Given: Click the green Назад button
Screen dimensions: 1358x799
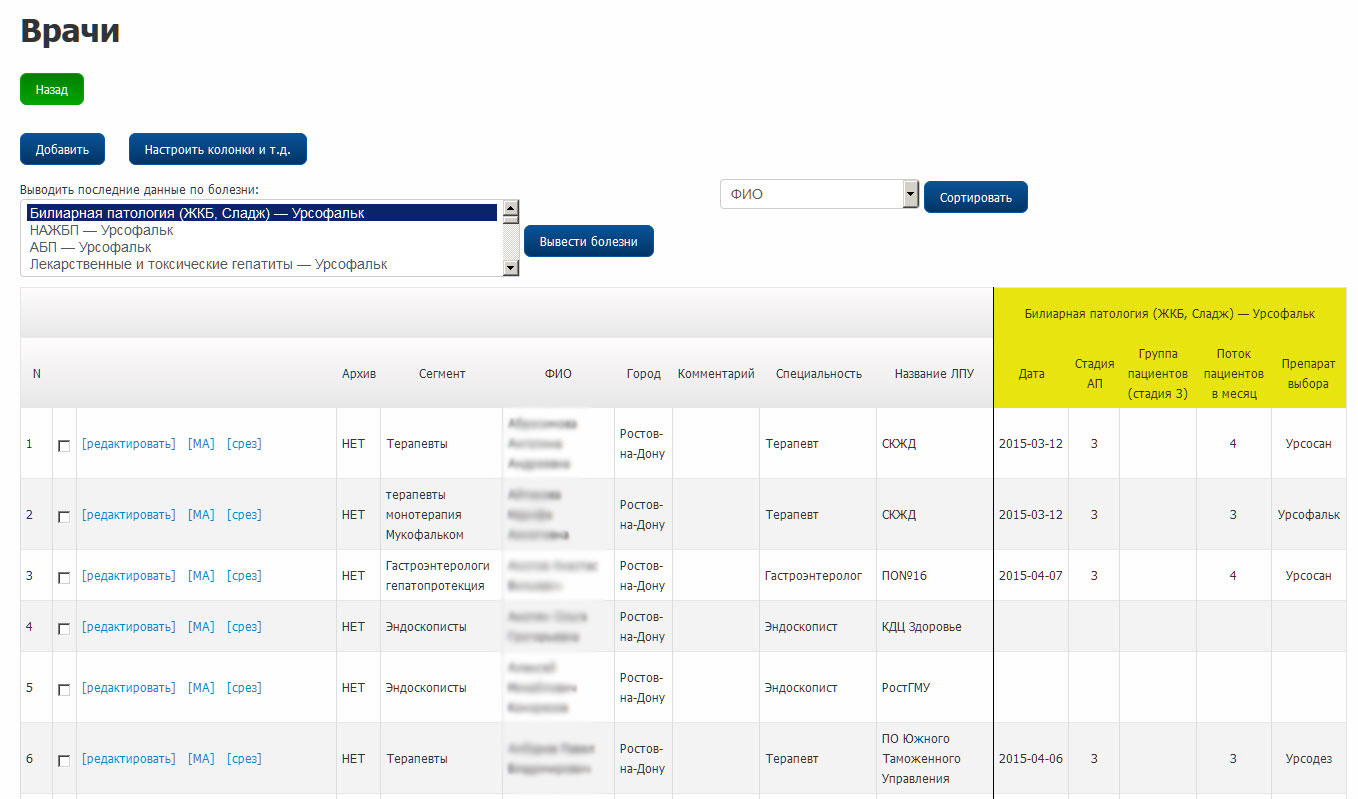Looking at the screenshot, I should click(51, 89).
